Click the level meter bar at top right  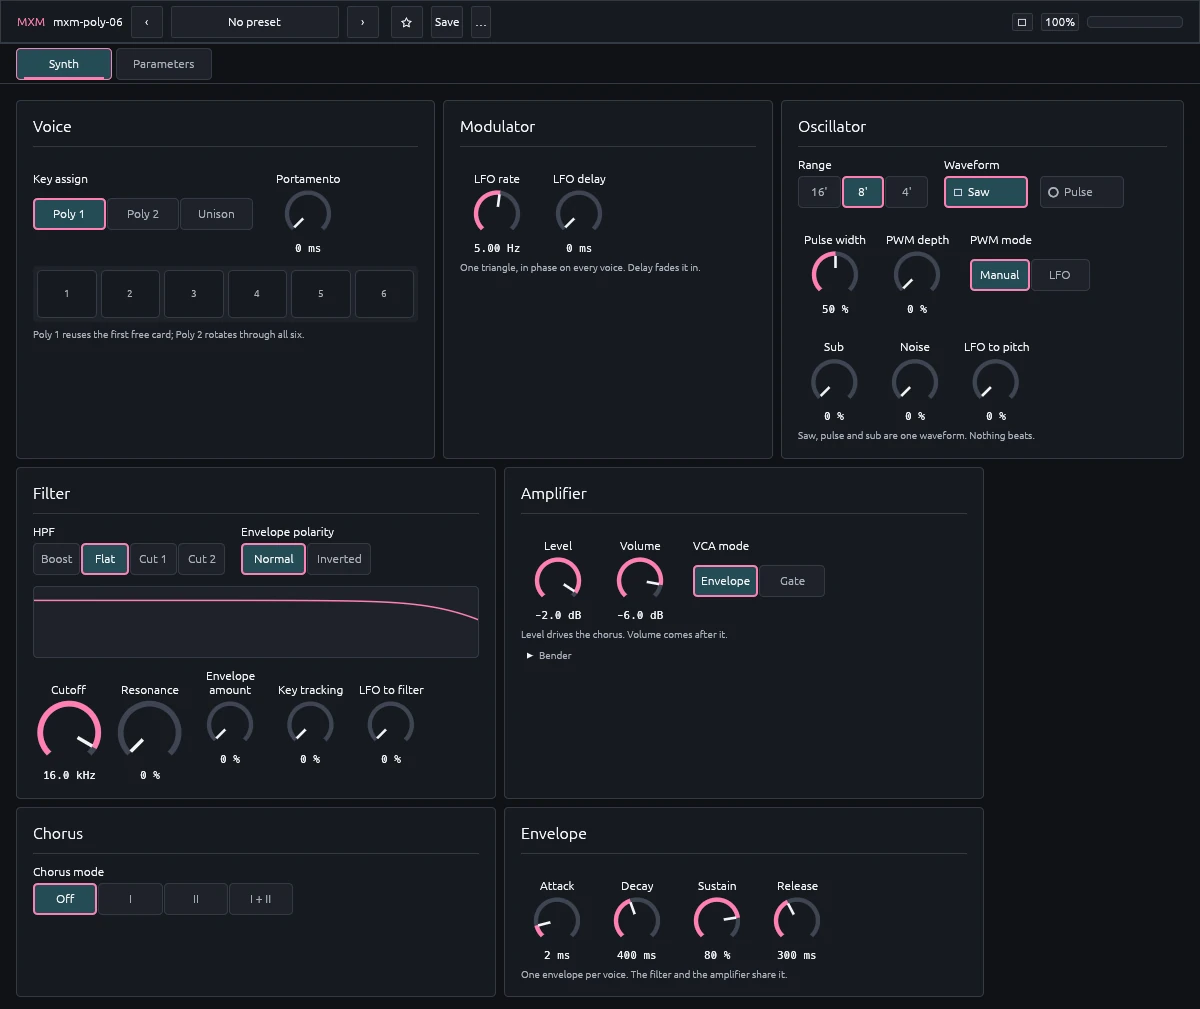[1135, 22]
